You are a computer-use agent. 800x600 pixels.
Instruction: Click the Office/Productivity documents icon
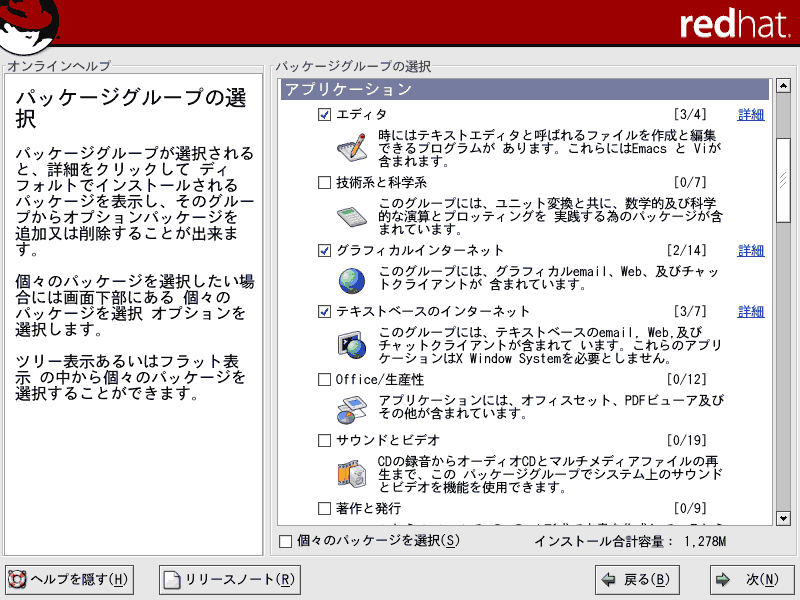tap(352, 410)
